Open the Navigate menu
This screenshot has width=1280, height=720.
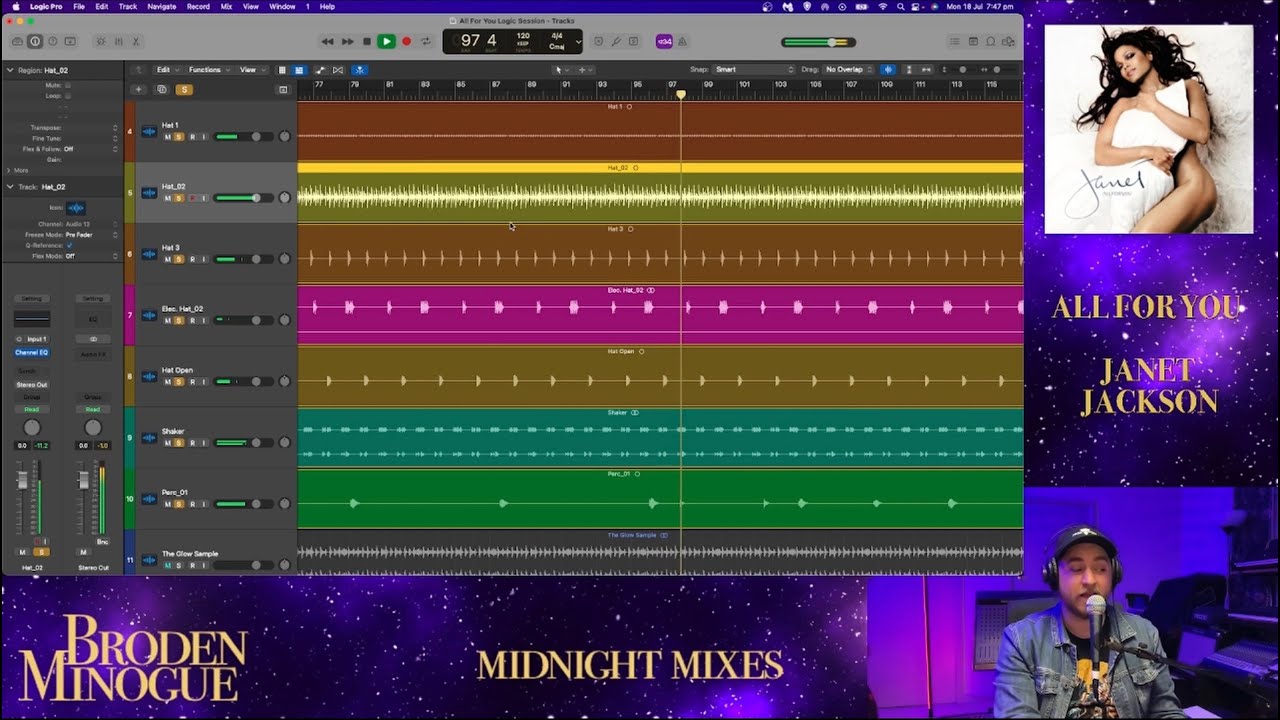[162, 6]
